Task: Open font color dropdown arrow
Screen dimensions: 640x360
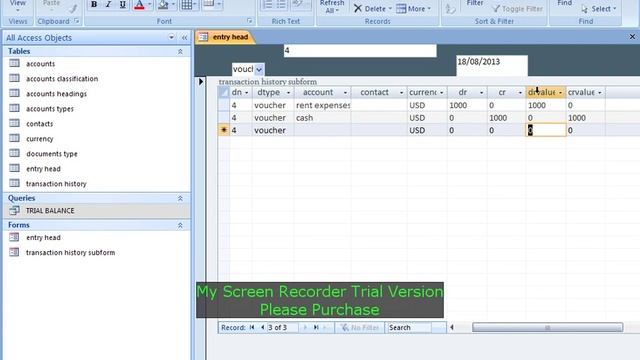Action: tap(150, 4)
